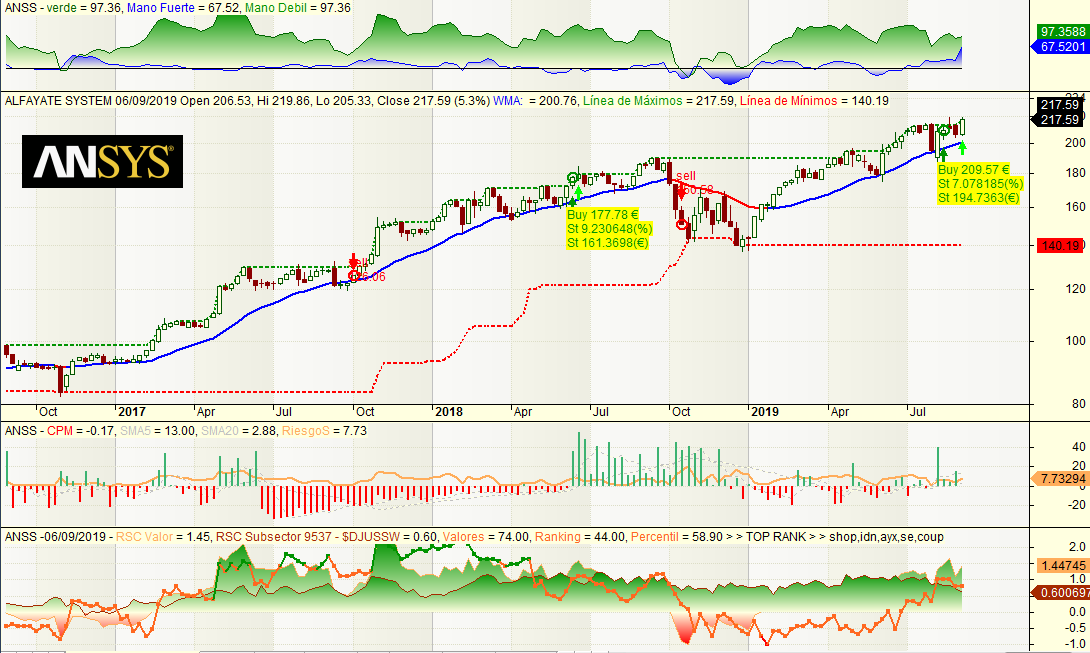Click the "Buy 177.78 €" annotation
The width and height of the screenshot is (1090, 653).
pyautogui.click(x=602, y=215)
